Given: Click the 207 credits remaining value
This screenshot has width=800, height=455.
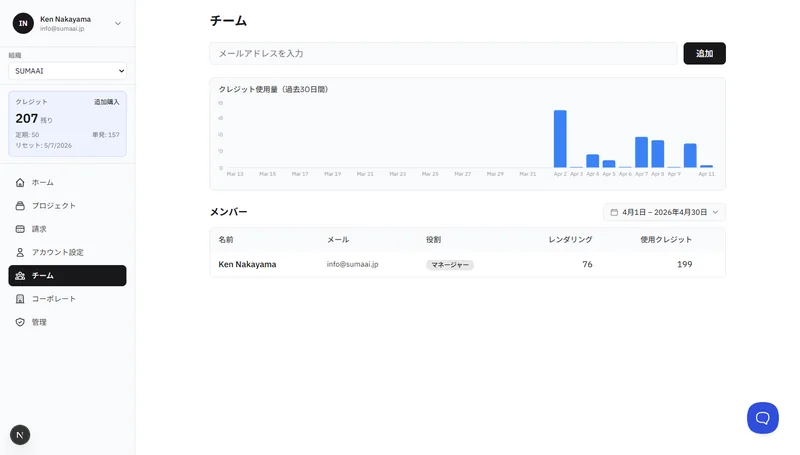Looking at the screenshot, I should click(27, 118).
